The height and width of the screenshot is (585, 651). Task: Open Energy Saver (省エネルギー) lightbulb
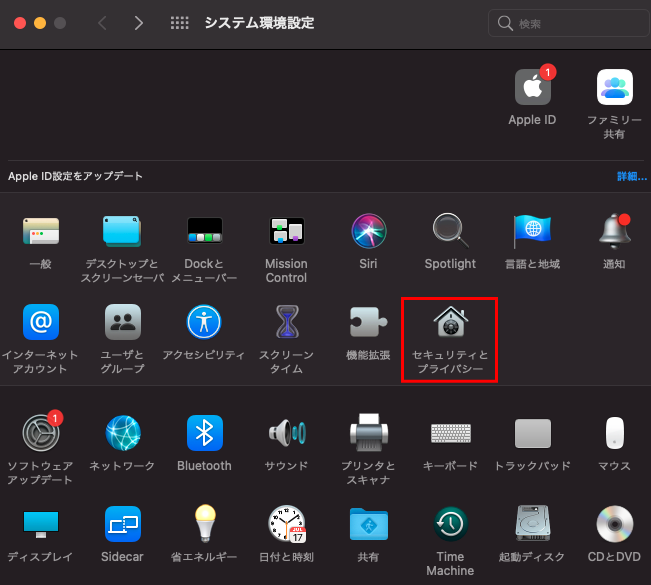click(x=205, y=524)
